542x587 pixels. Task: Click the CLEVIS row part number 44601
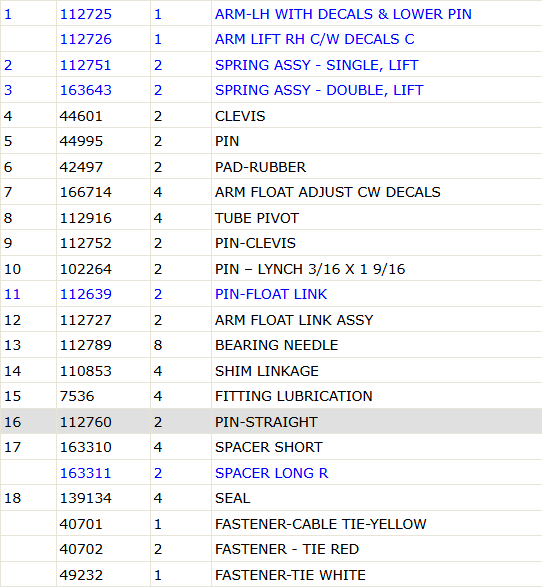(x=81, y=116)
